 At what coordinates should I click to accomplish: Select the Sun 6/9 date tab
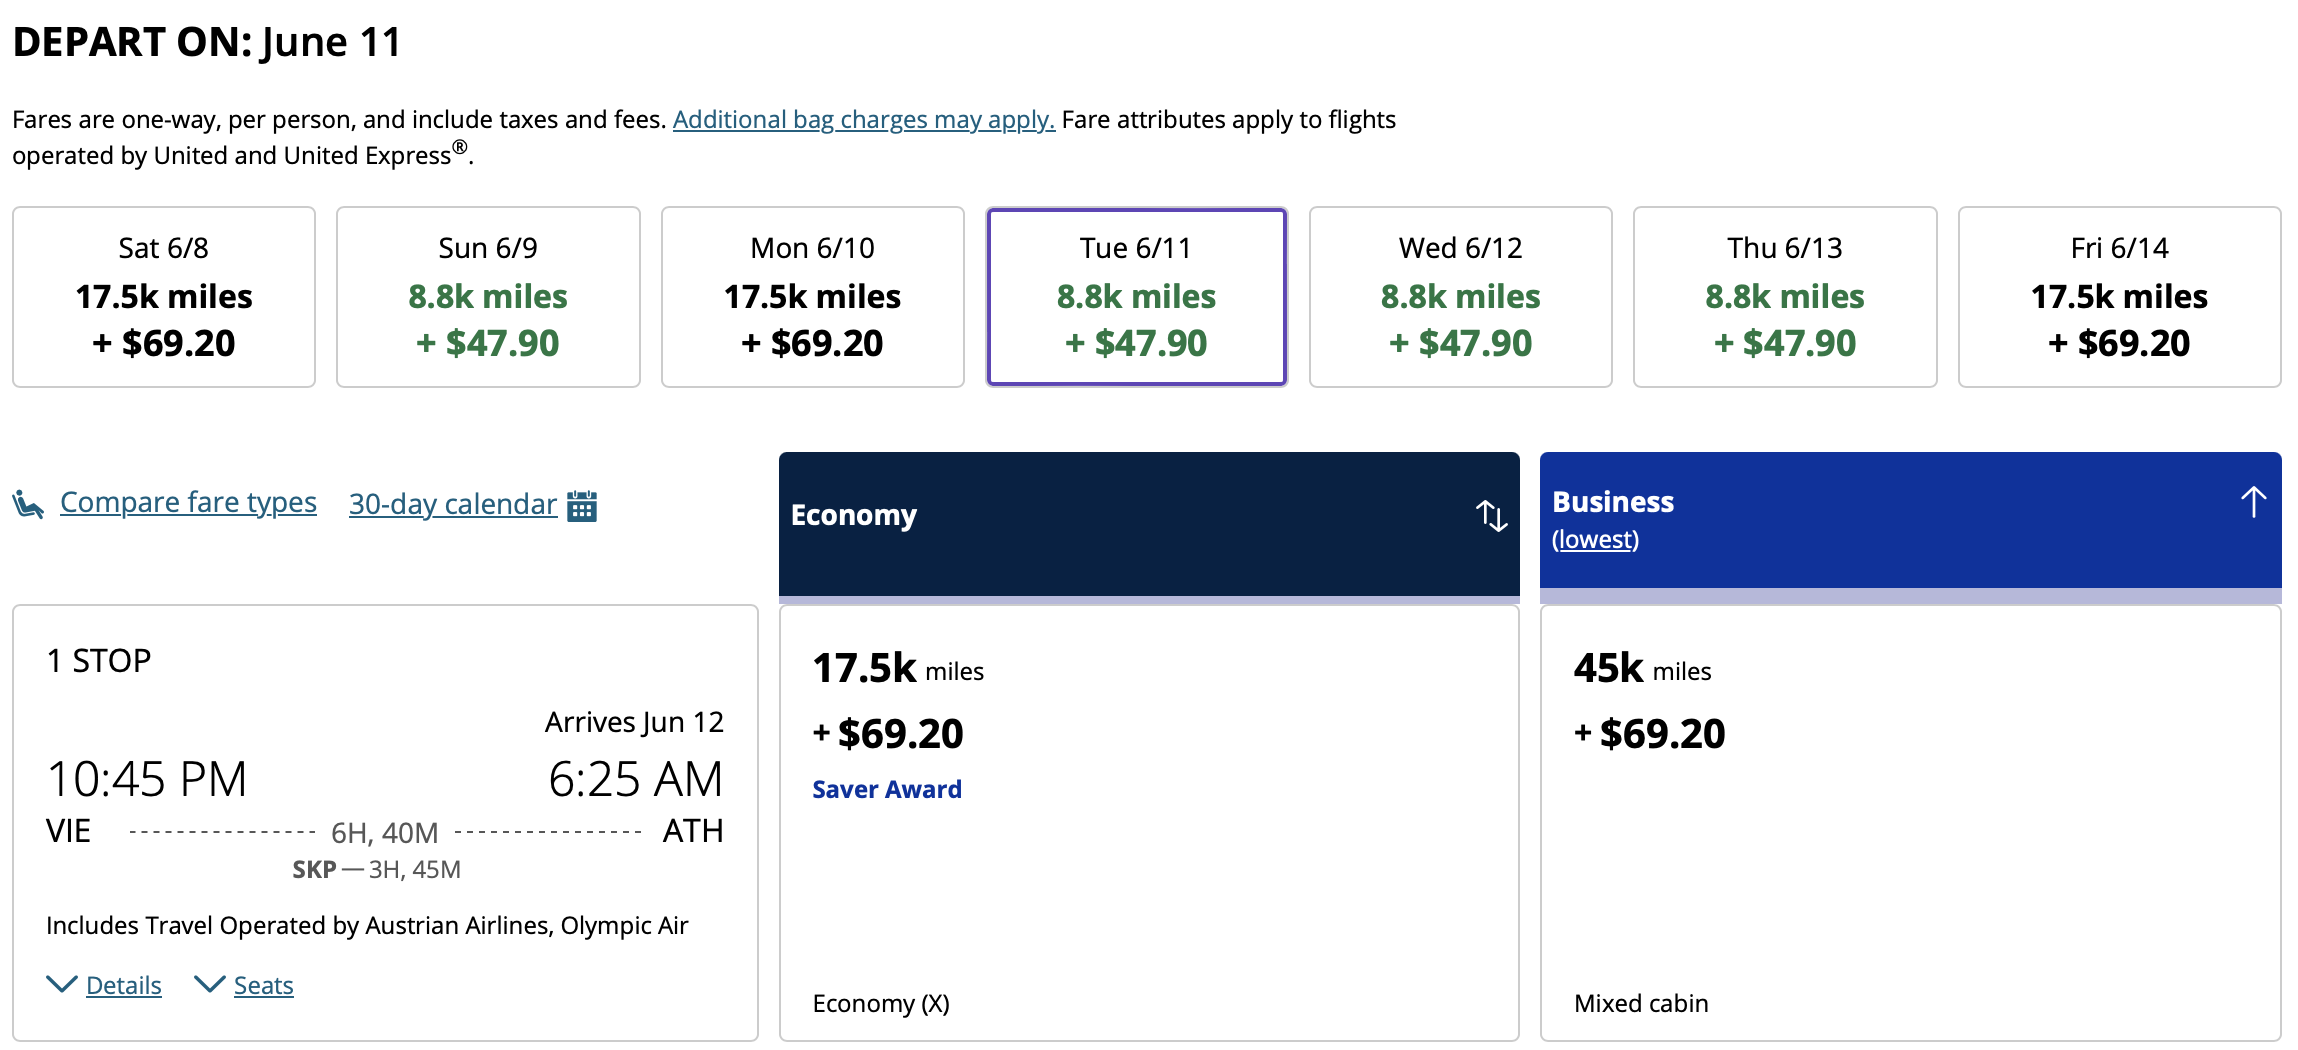tap(488, 297)
